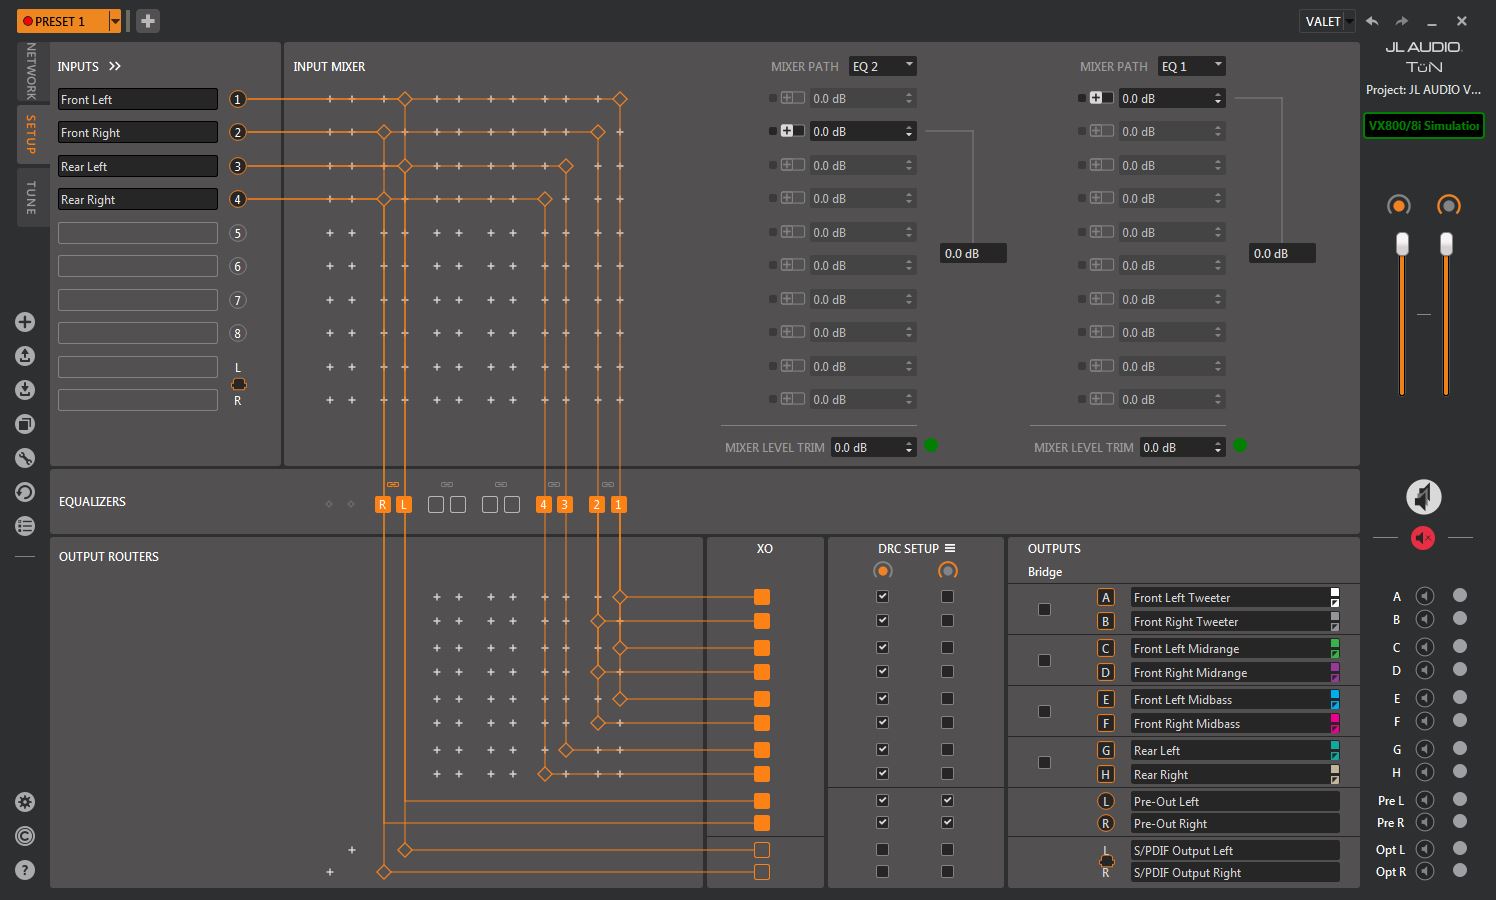This screenshot has height=900, width=1496.
Task: Click the Rear Right output name field
Action: click(1228, 774)
